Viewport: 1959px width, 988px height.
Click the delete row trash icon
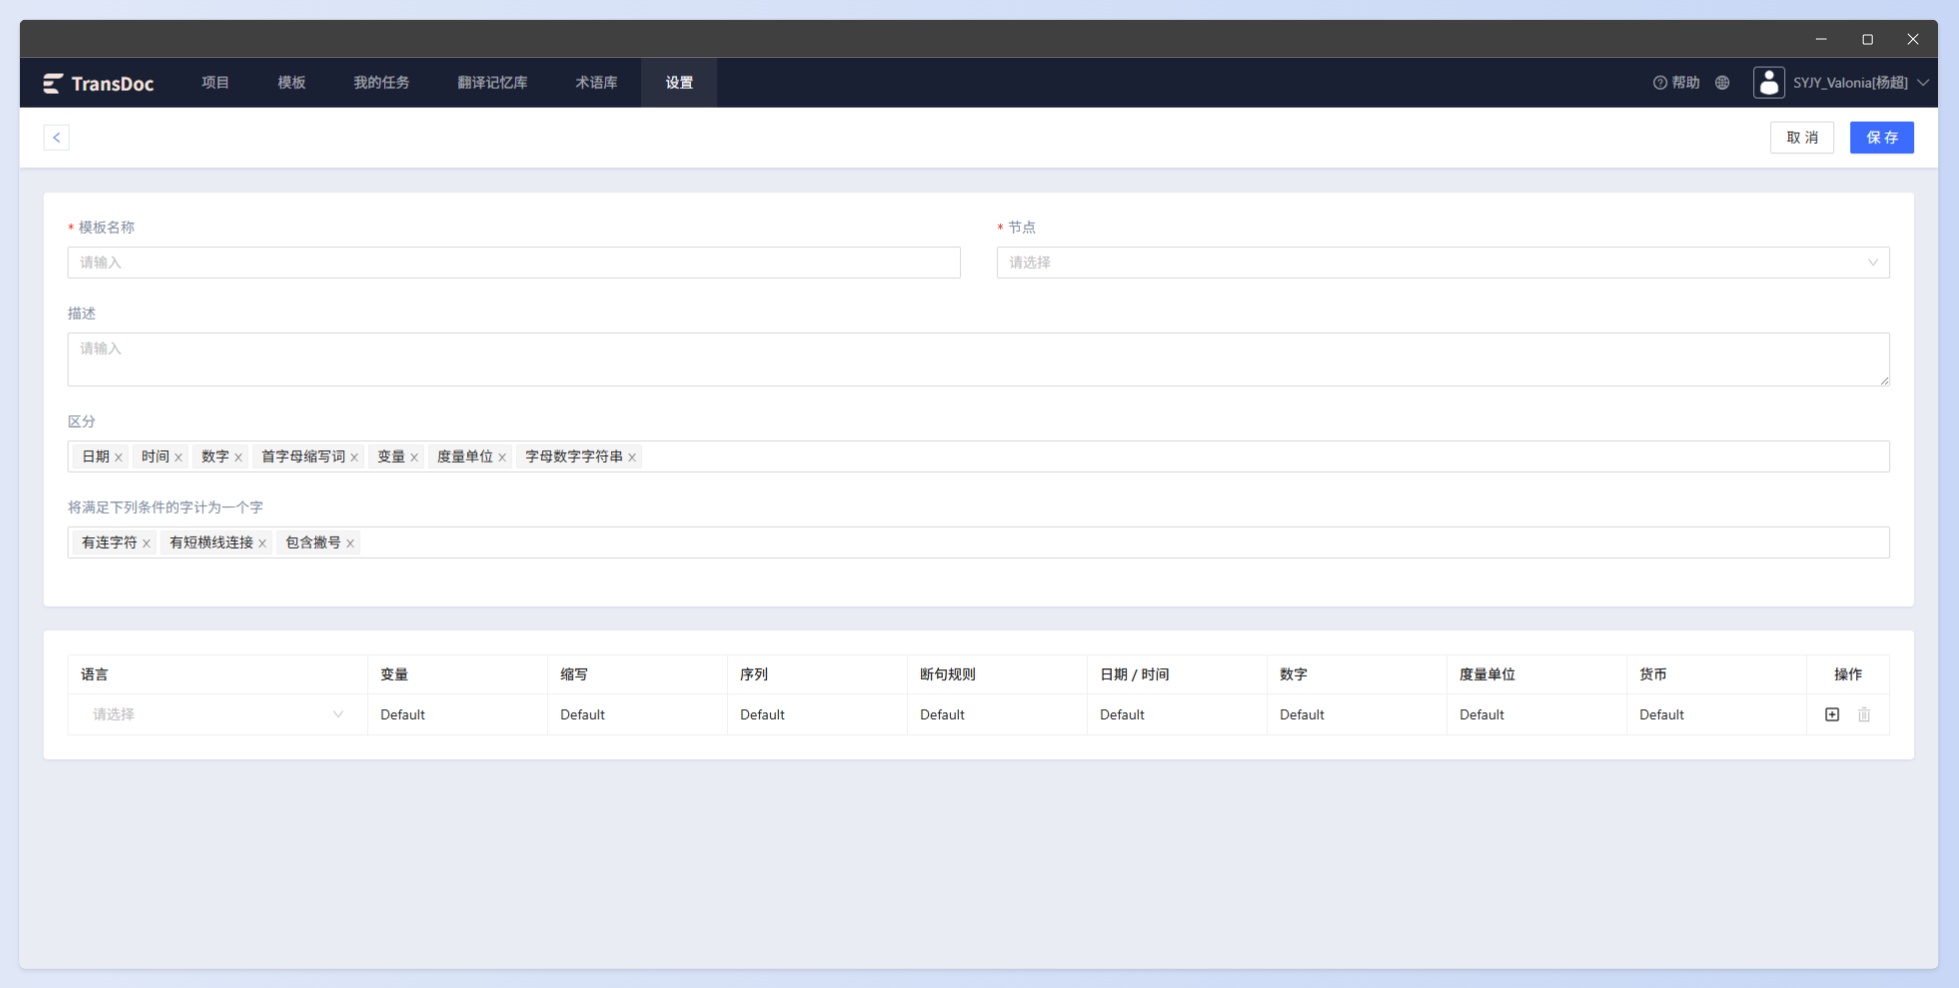point(1864,714)
